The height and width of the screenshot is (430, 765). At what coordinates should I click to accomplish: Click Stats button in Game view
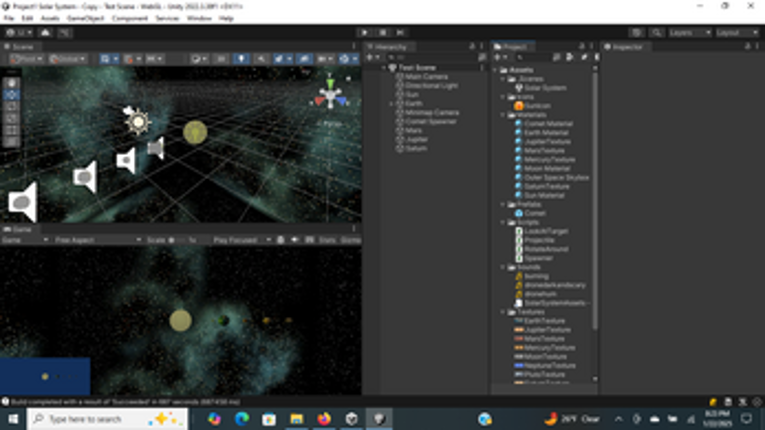(327, 240)
